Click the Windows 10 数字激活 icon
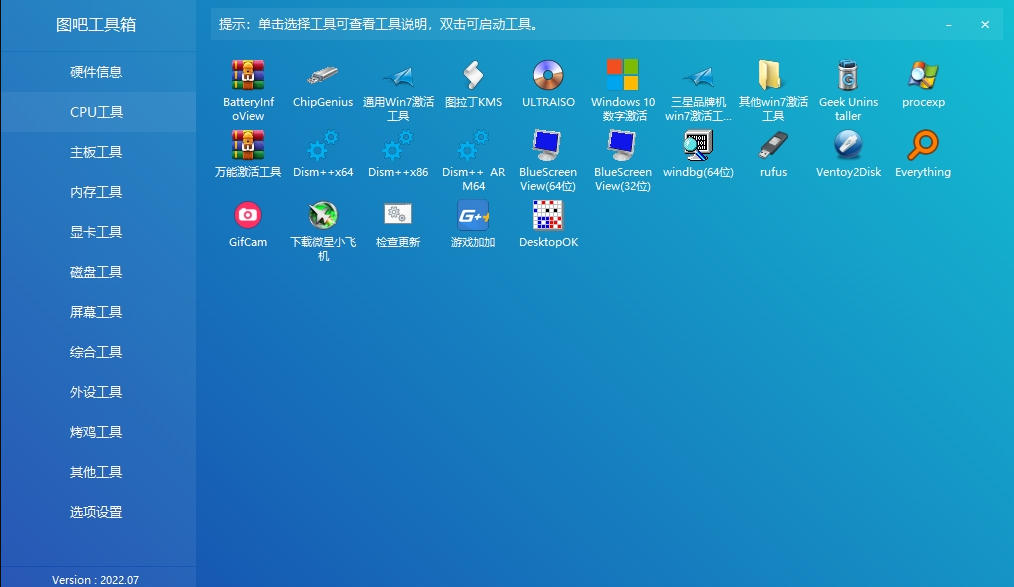 (x=623, y=75)
